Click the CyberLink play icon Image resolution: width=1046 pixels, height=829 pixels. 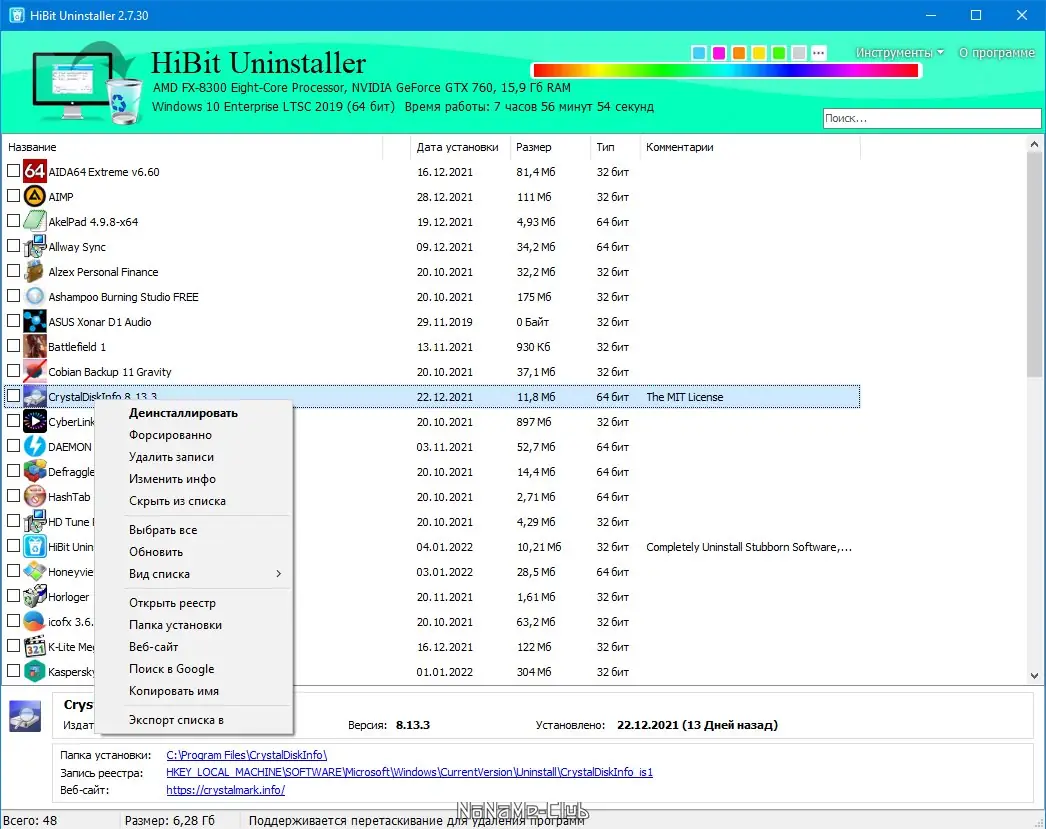click(35, 422)
